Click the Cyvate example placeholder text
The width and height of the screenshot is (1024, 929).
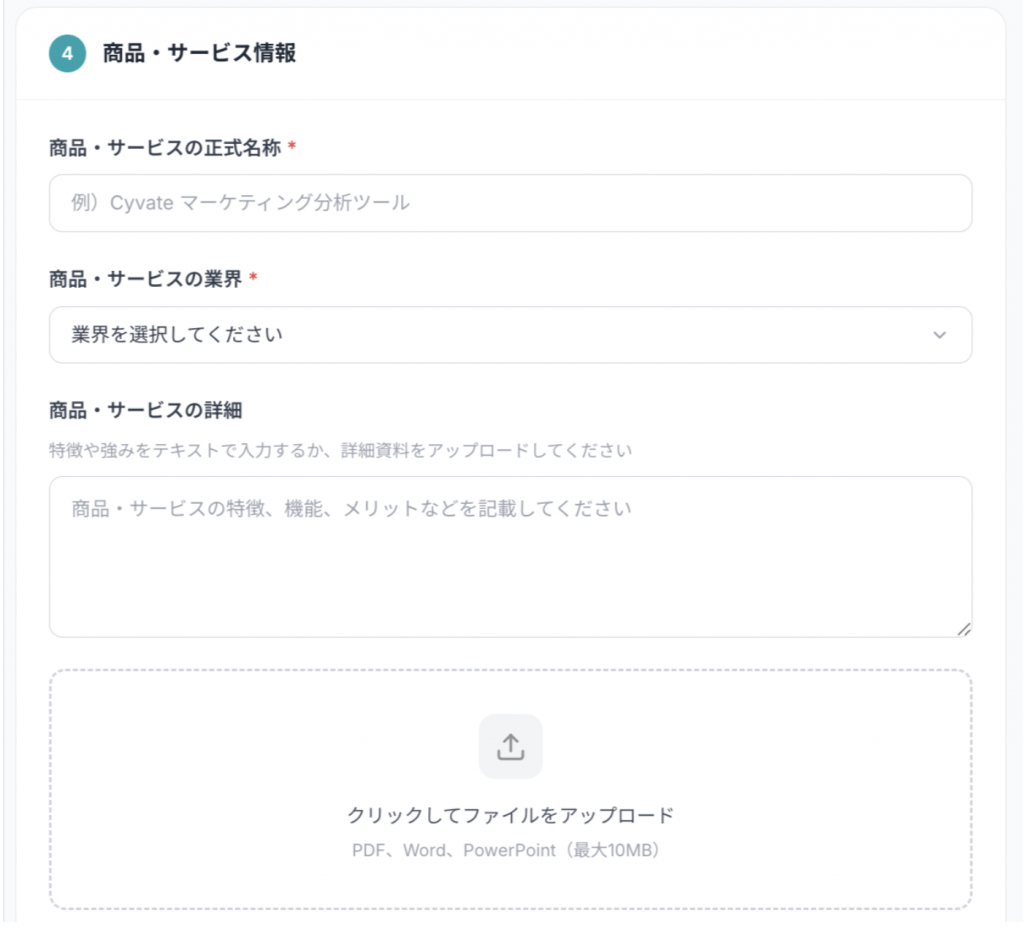tap(240, 203)
